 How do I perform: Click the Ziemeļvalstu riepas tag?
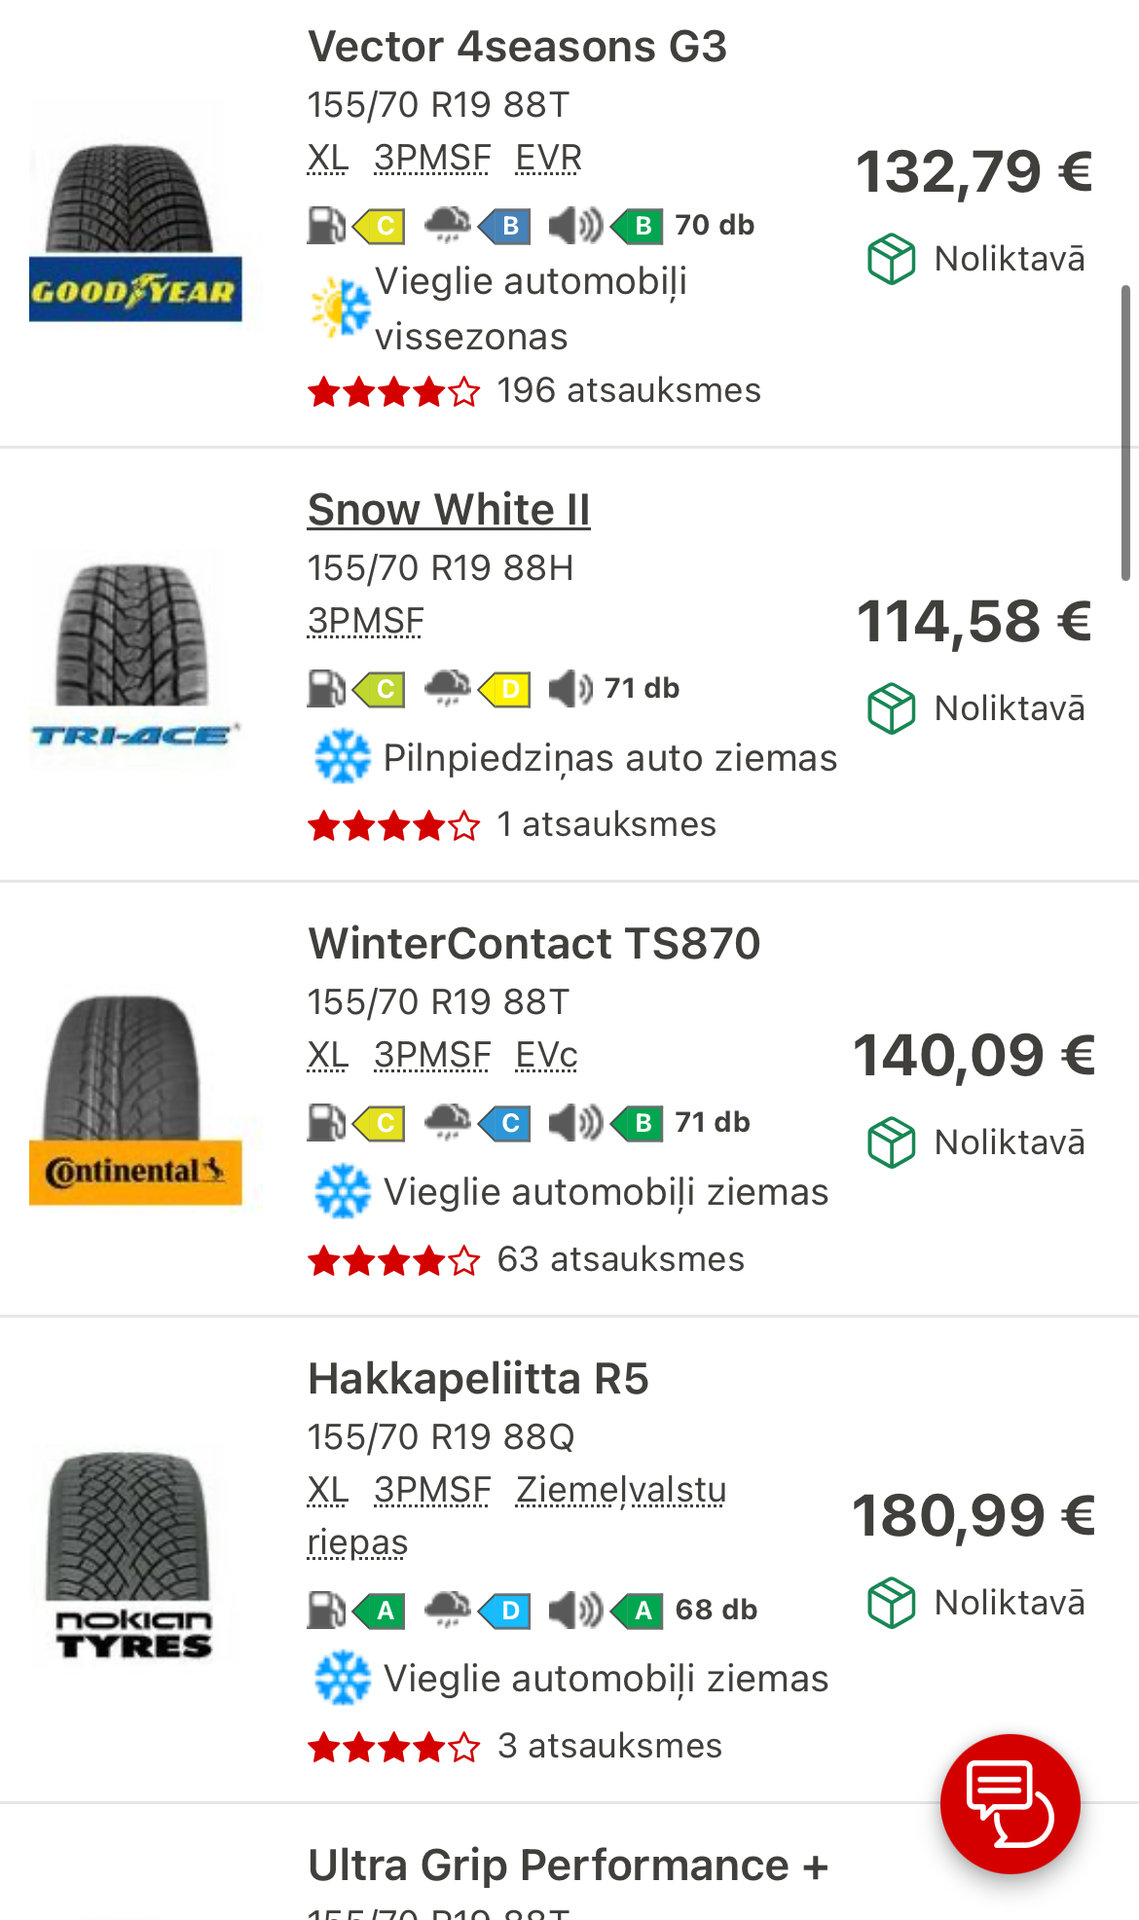(x=620, y=1490)
